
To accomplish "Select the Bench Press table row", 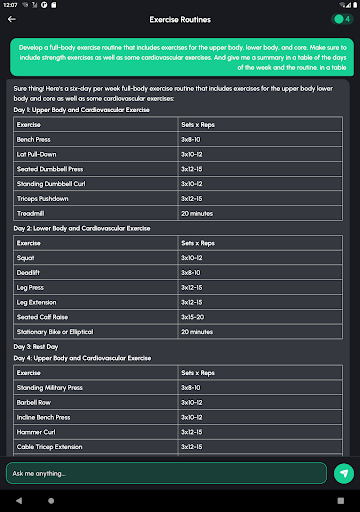I will (x=178, y=139).
